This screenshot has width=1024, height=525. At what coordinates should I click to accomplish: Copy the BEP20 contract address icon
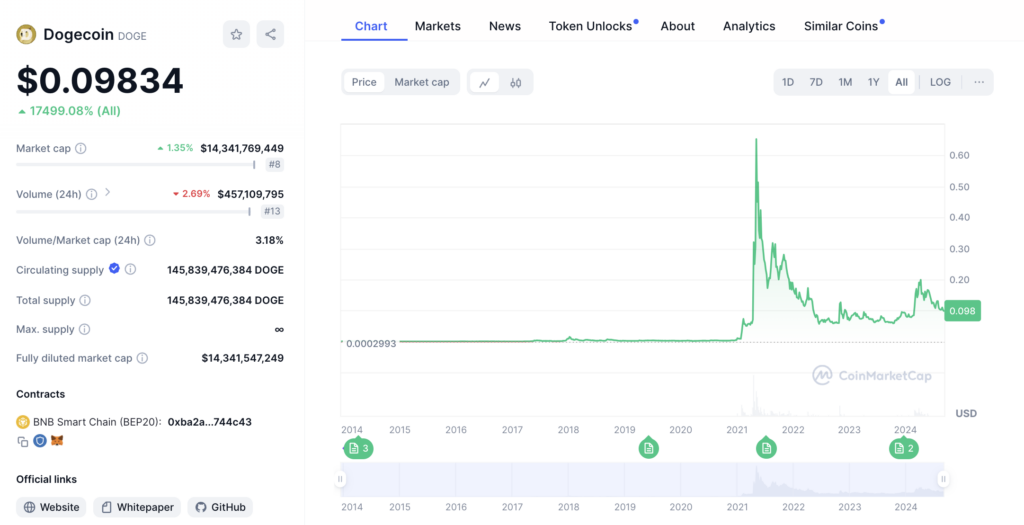(x=23, y=441)
